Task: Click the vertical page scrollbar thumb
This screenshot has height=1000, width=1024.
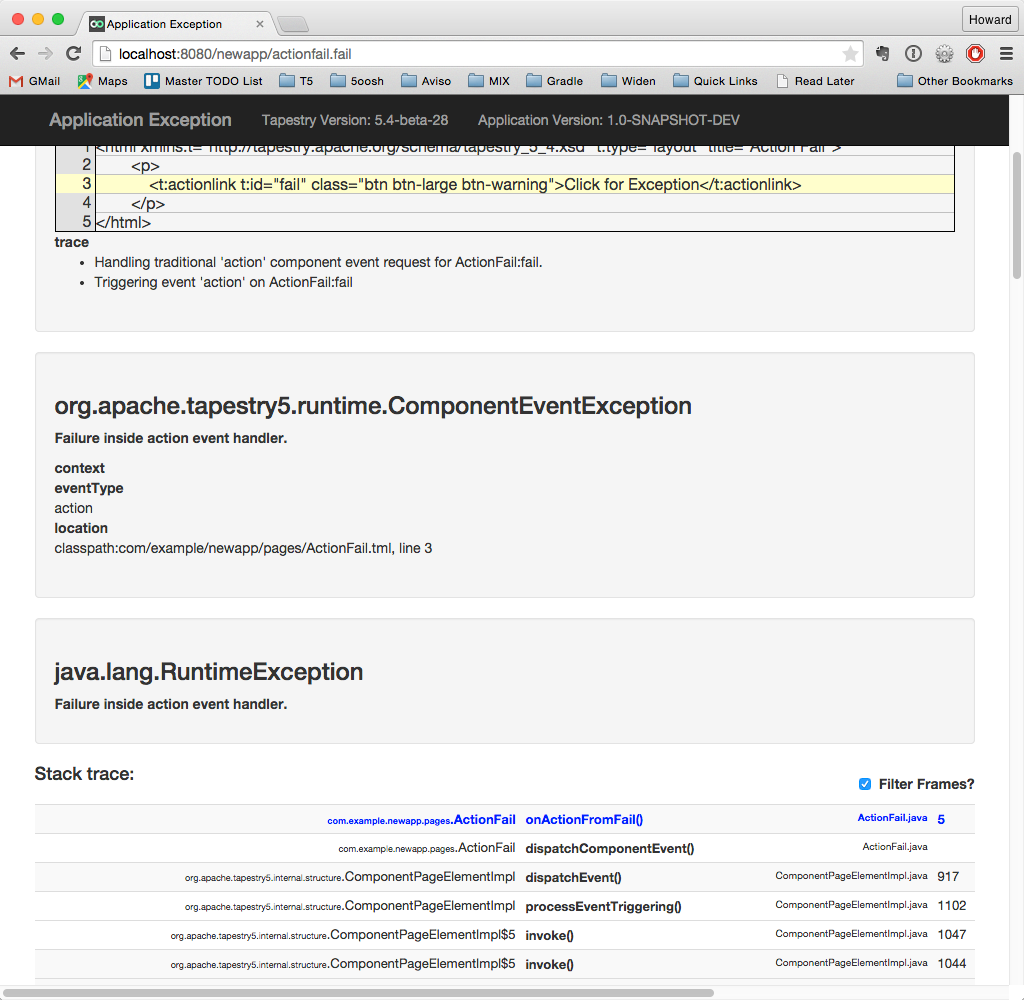Action: pyautogui.click(x=1016, y=215)
